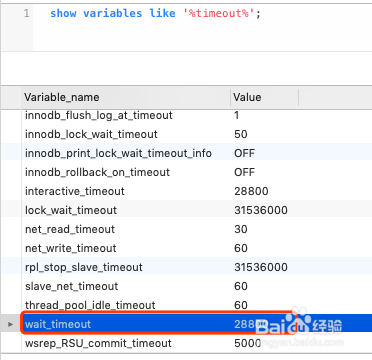
Task: Click value 60 of net_write_timeout
Action: 241,248
